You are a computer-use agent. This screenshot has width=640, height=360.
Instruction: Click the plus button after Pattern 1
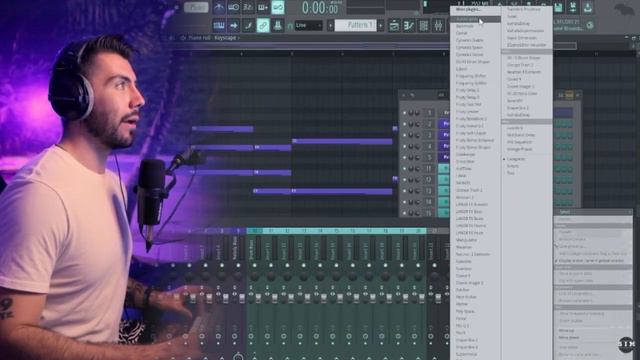[380, 26]
